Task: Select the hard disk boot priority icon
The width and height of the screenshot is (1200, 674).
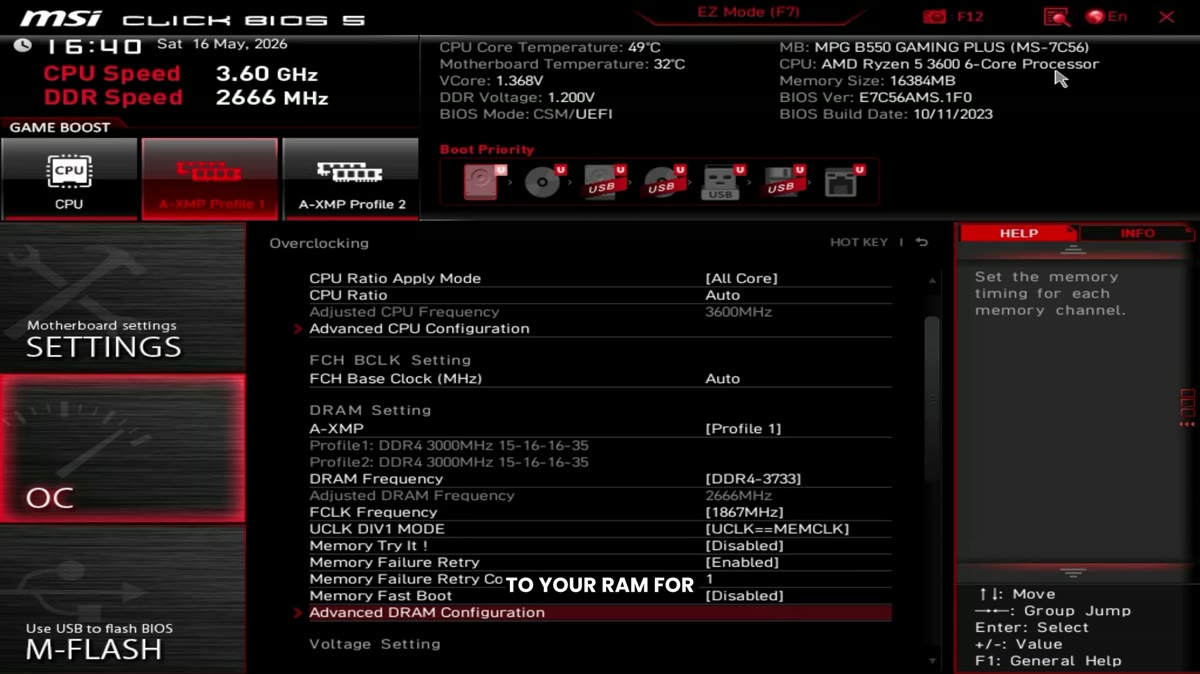Action: (483, 181)
